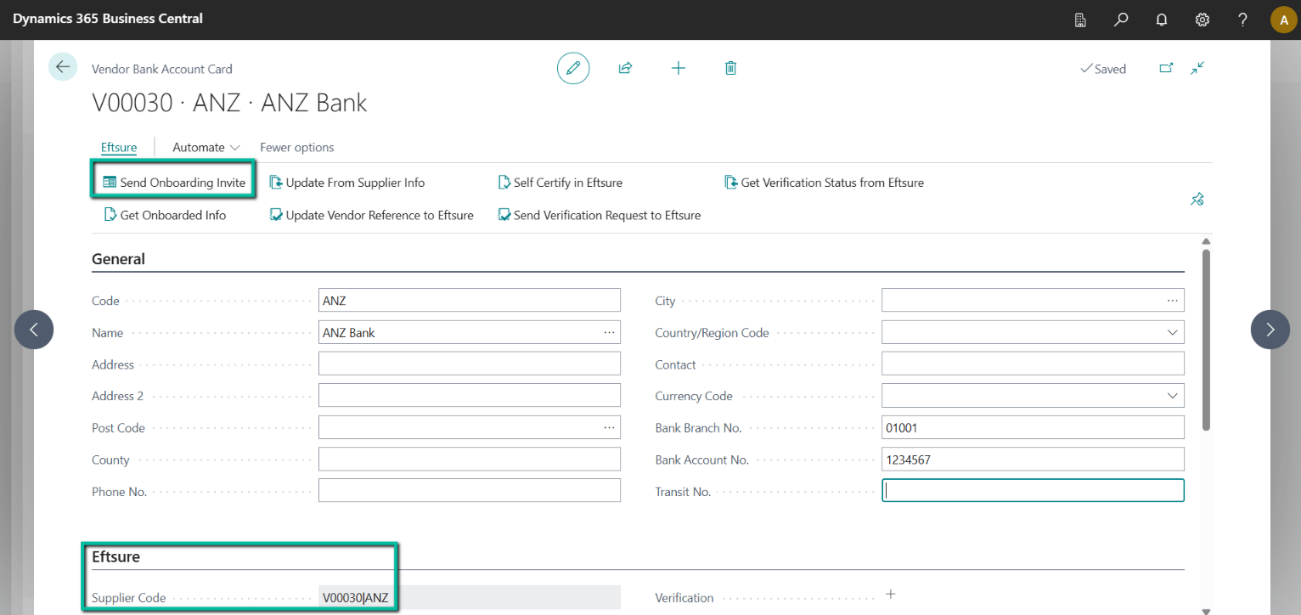Click the delete trash icon
This screenshot has height=615, width=1301.
coord(731,68)
